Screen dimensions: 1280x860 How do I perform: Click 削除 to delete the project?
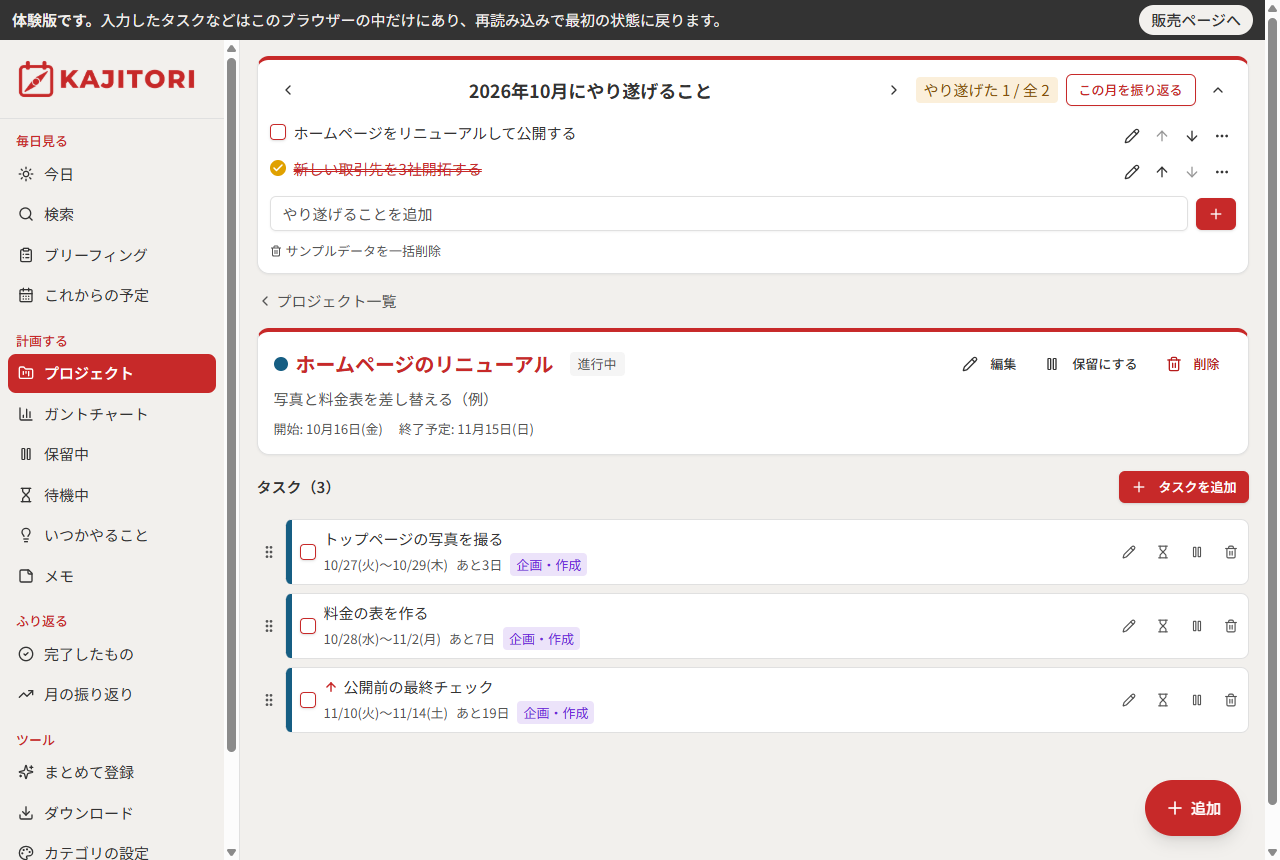point(1194,364)
